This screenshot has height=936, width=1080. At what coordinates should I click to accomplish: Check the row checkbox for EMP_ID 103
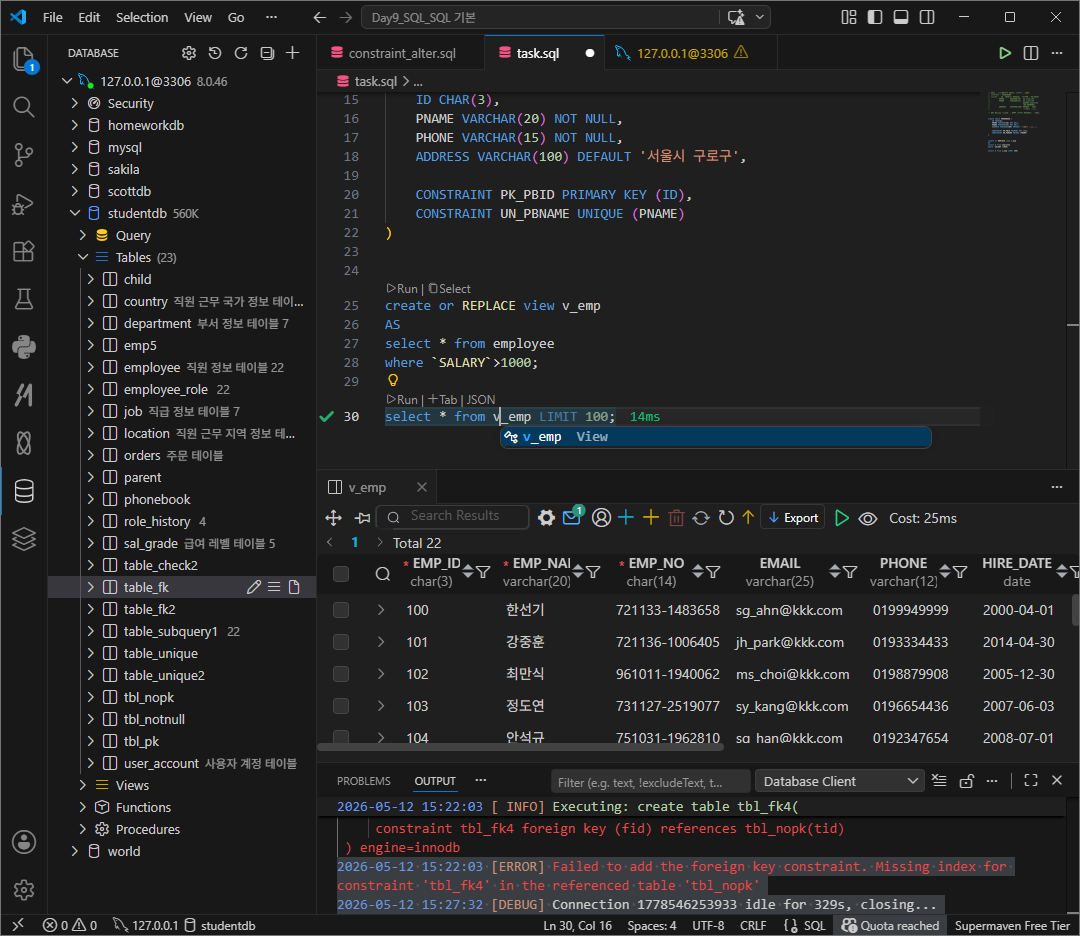[341, 706]
